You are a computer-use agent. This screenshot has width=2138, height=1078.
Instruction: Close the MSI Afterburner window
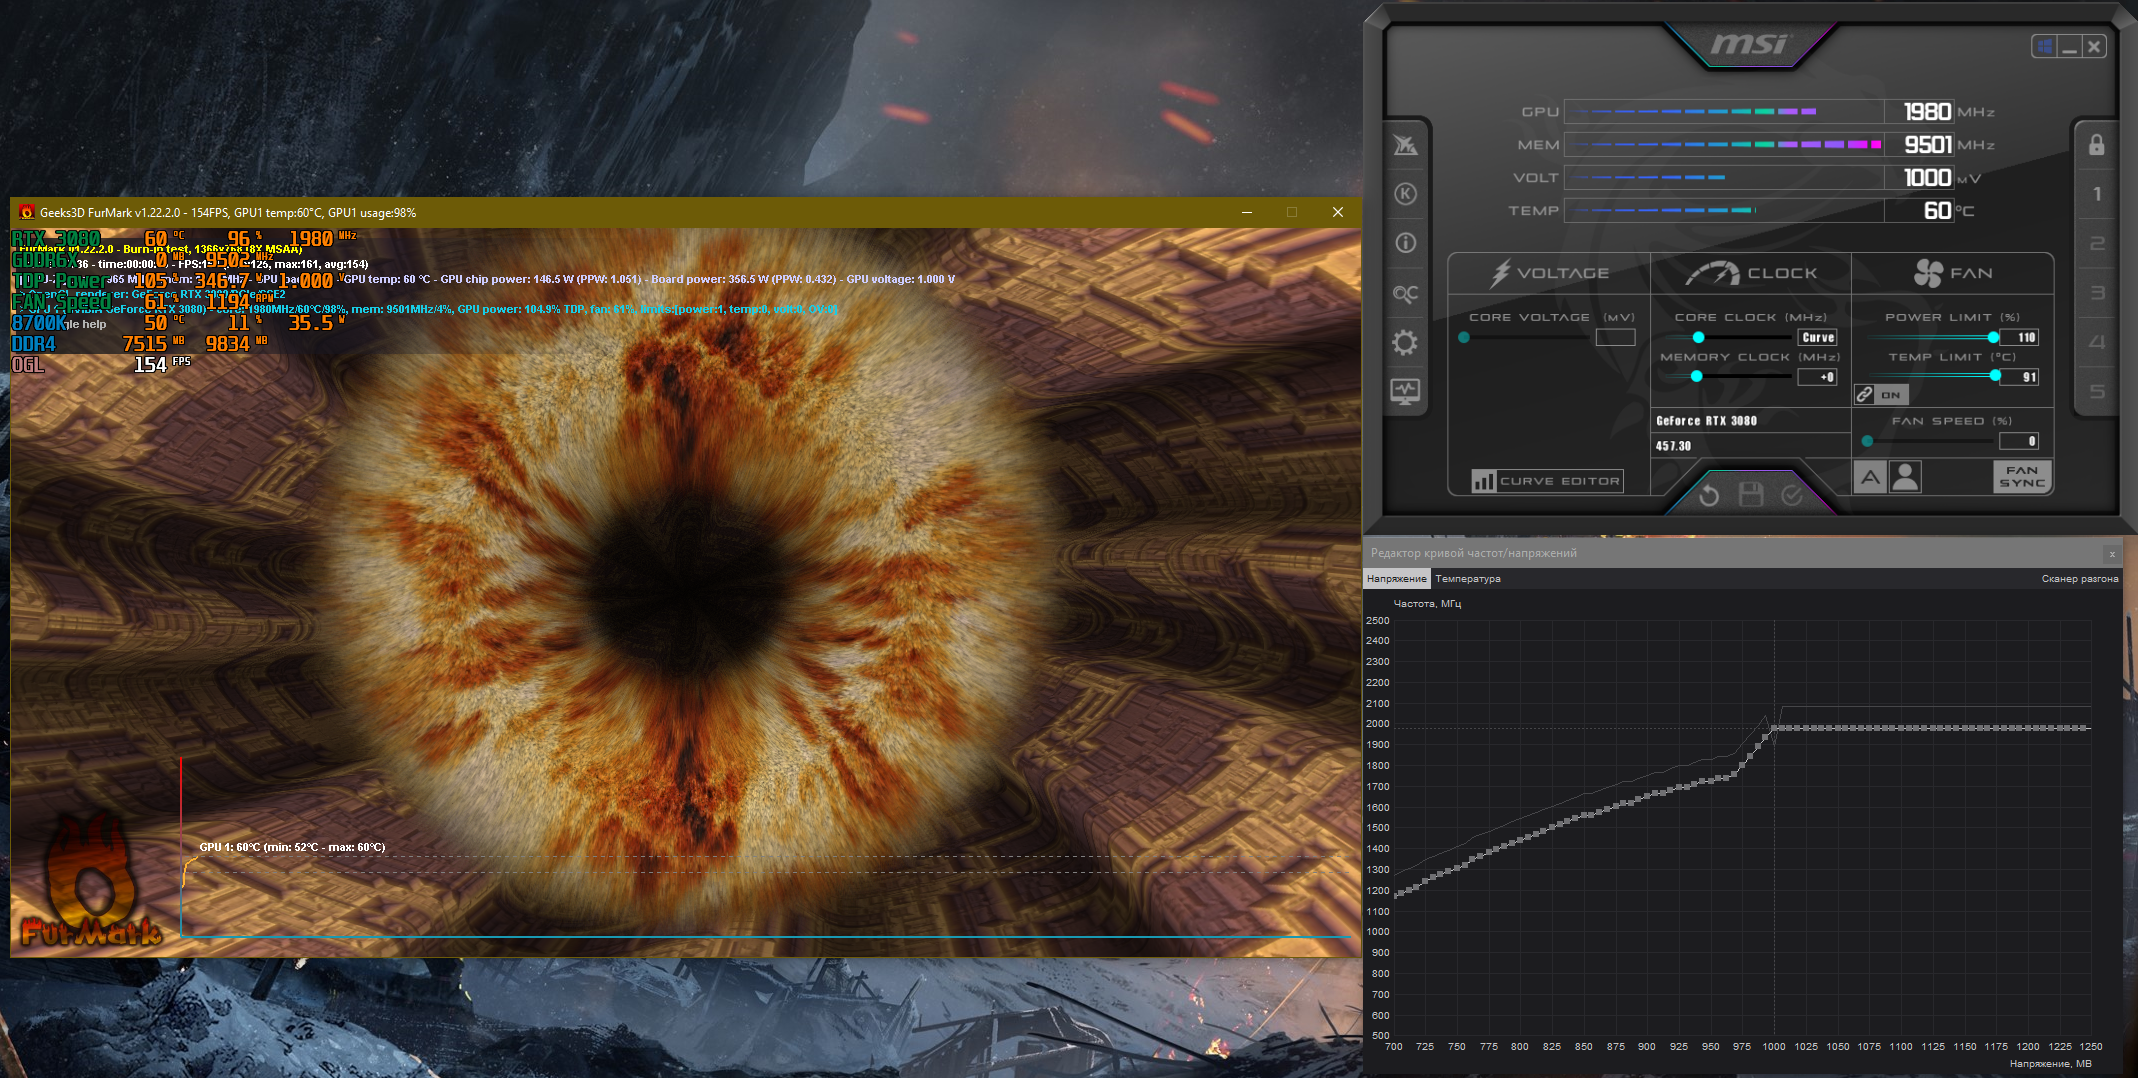[x=2094, y=46]
